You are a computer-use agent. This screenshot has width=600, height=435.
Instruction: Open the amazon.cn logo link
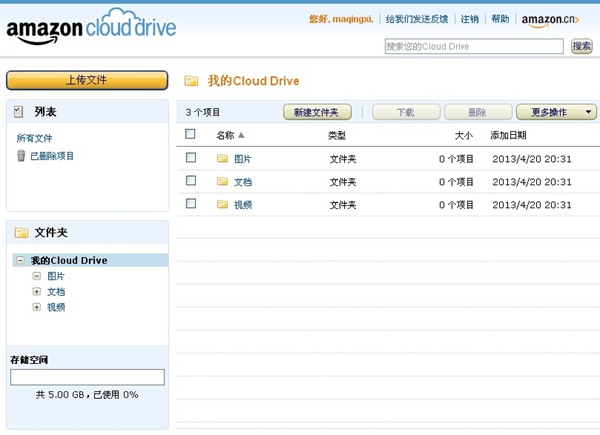tap(550, 20)
